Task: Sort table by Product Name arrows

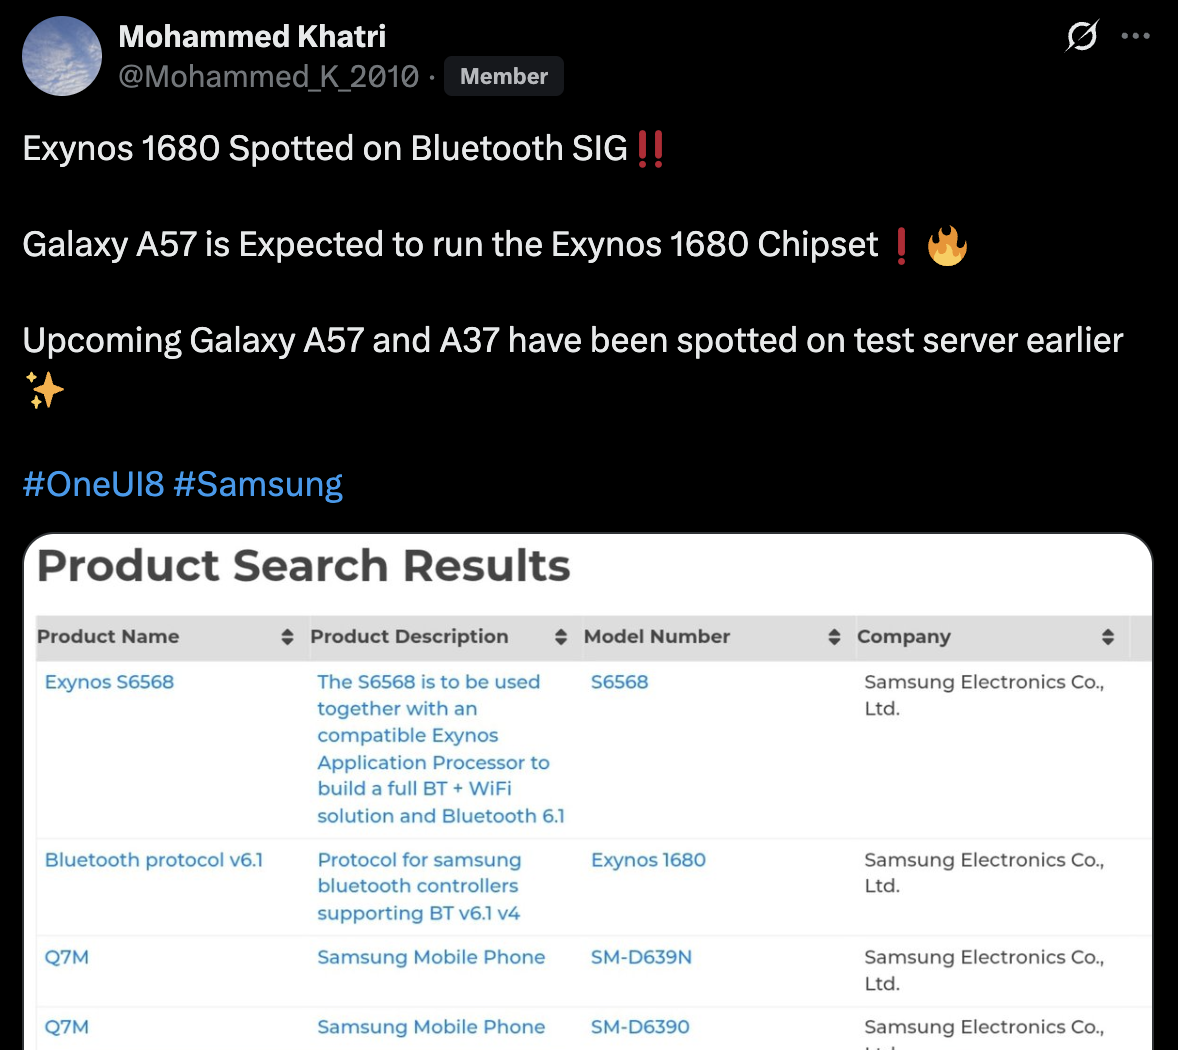Action: (x=287, y=637)
